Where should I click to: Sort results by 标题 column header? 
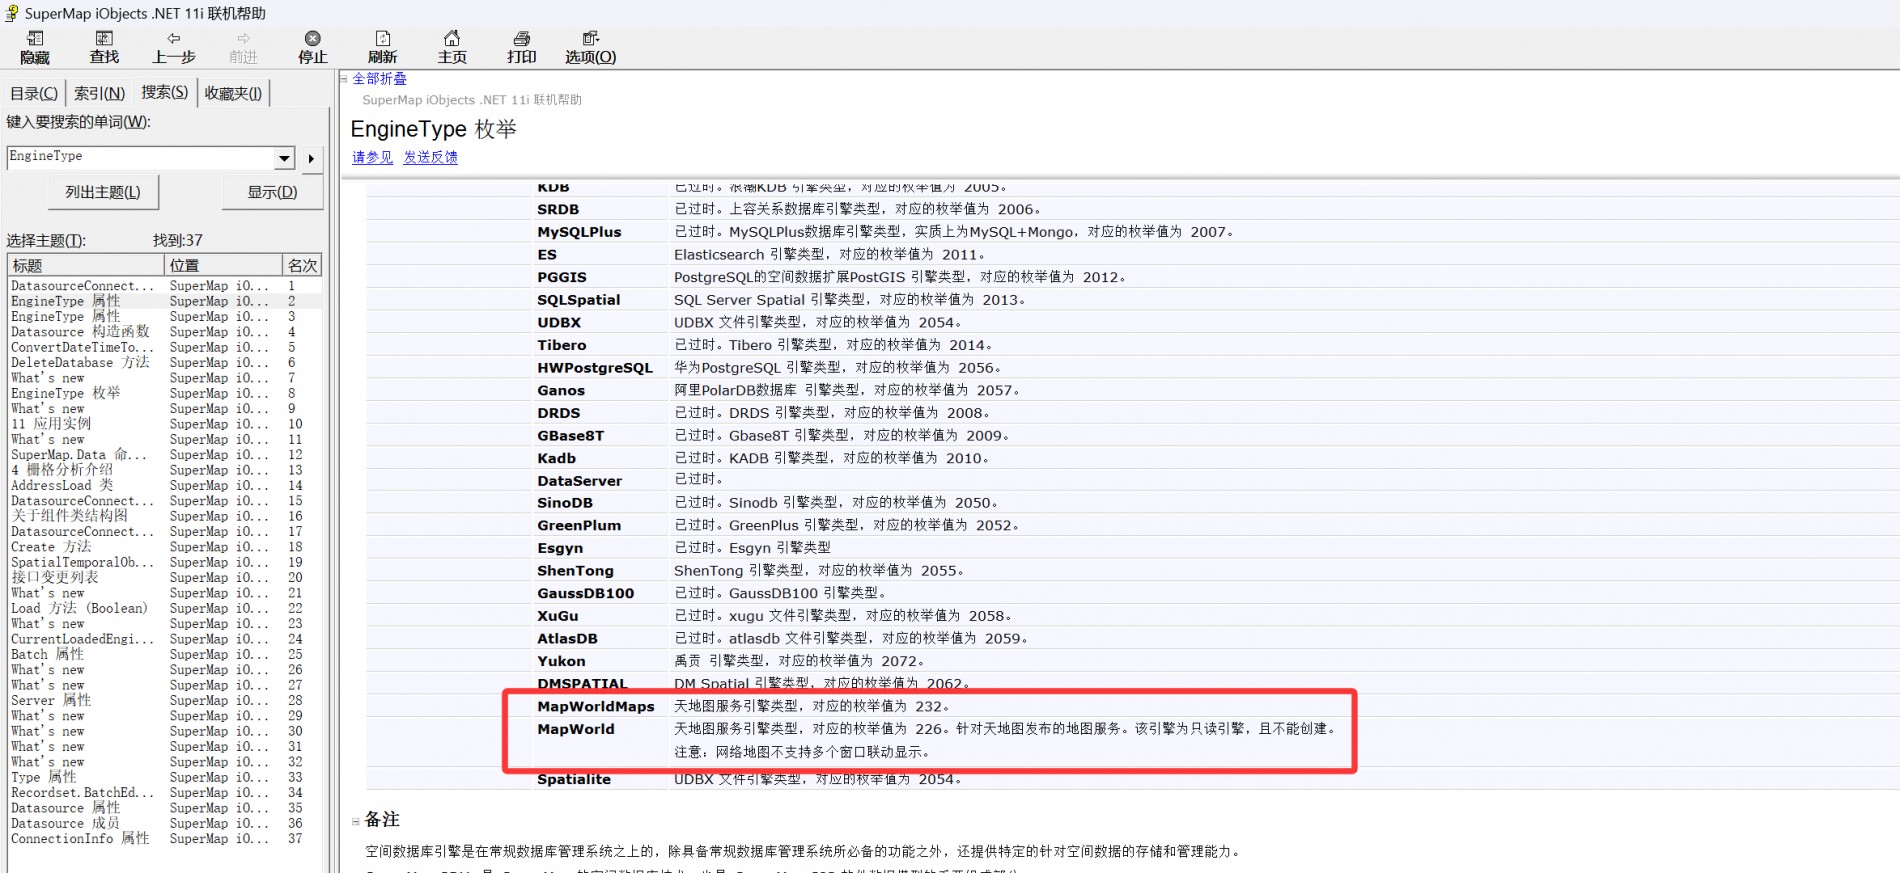(x=86, y=265)
